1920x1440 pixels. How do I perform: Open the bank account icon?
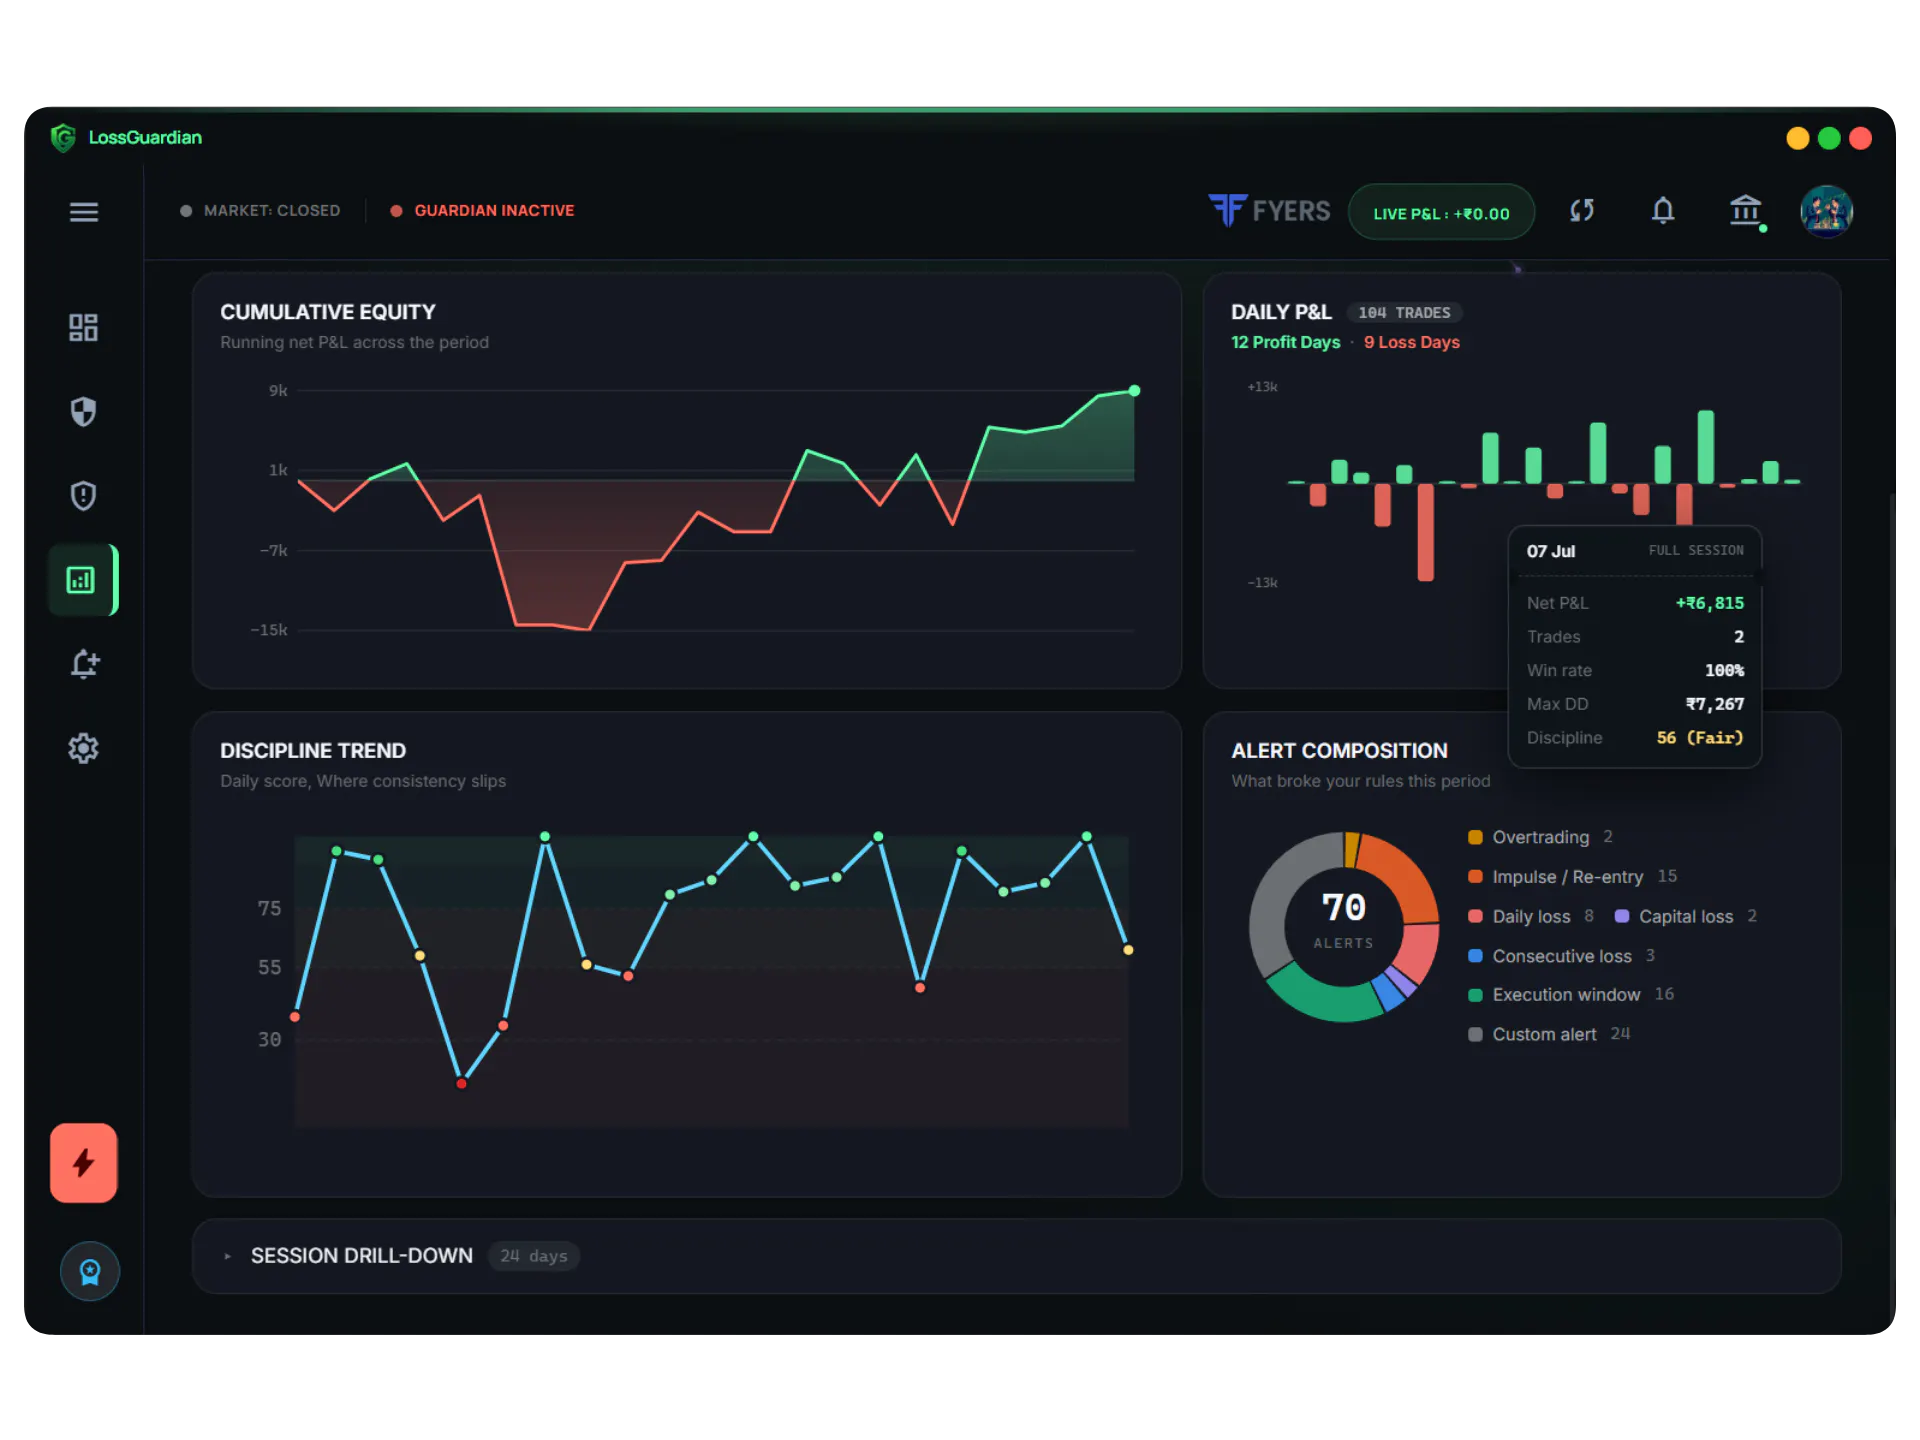point(1746,211)
